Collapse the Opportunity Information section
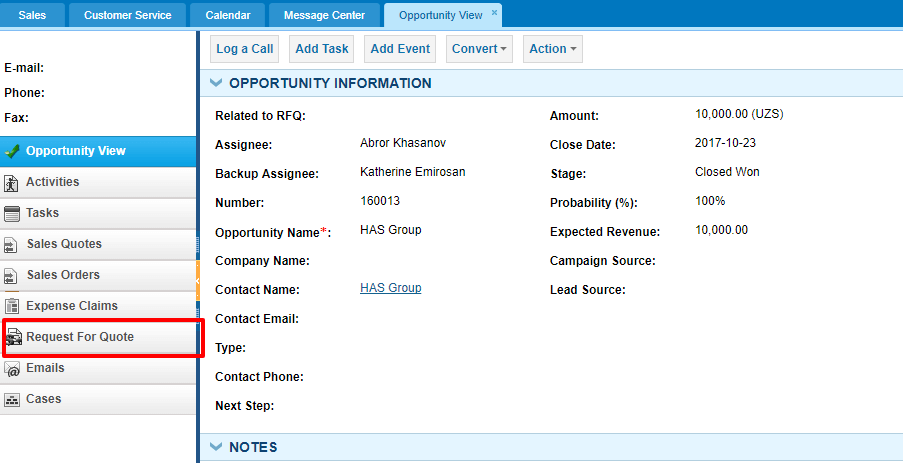The width and height of the screenshot is (903, 463). tap(216, 83)
